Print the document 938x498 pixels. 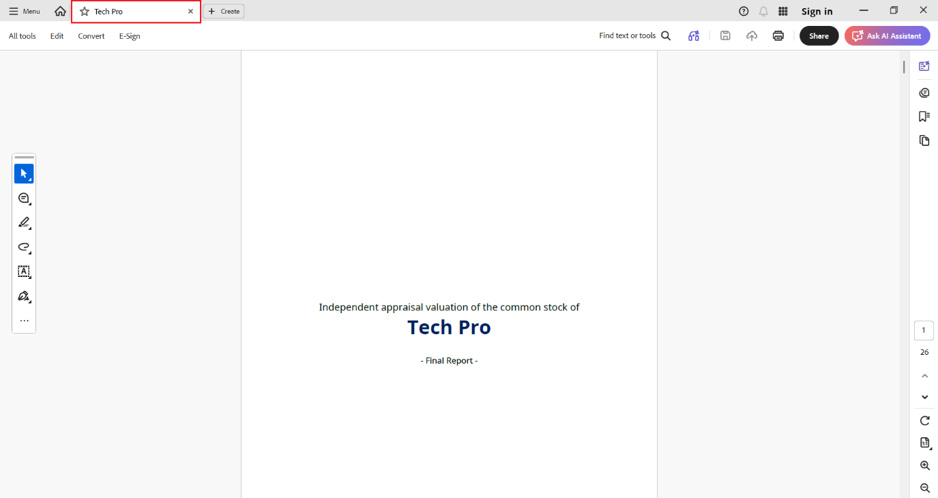click(x=778, y=36)
